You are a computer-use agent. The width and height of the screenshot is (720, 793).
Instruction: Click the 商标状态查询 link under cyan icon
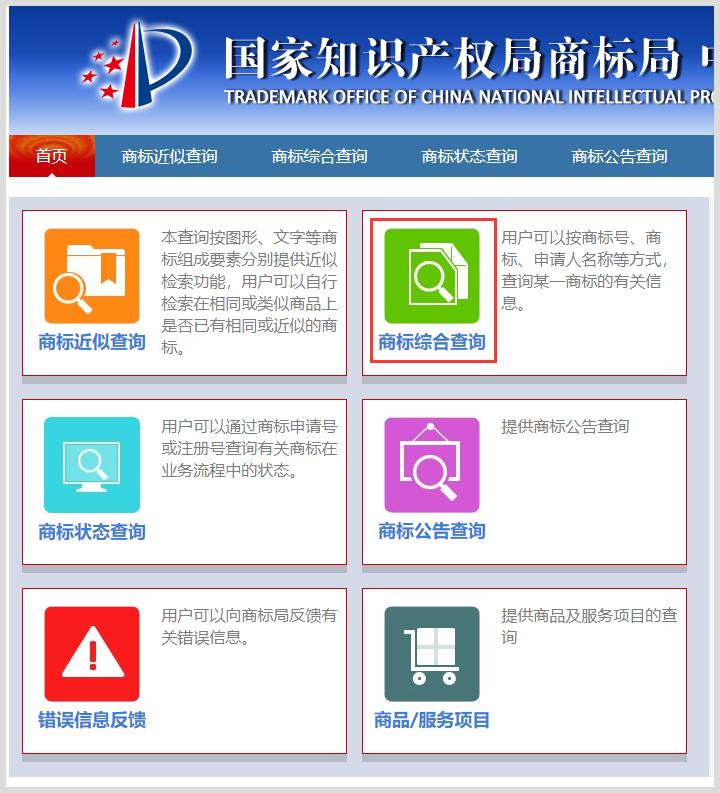click(92, 532)
